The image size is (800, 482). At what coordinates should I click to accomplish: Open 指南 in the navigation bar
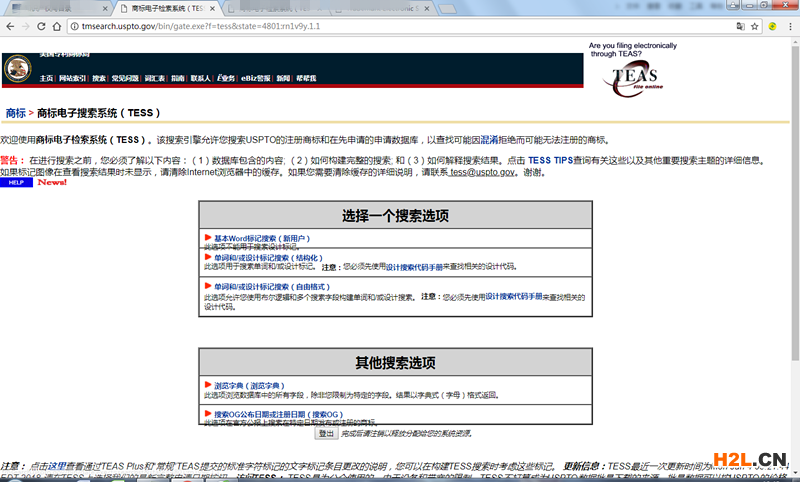[178, 78]
